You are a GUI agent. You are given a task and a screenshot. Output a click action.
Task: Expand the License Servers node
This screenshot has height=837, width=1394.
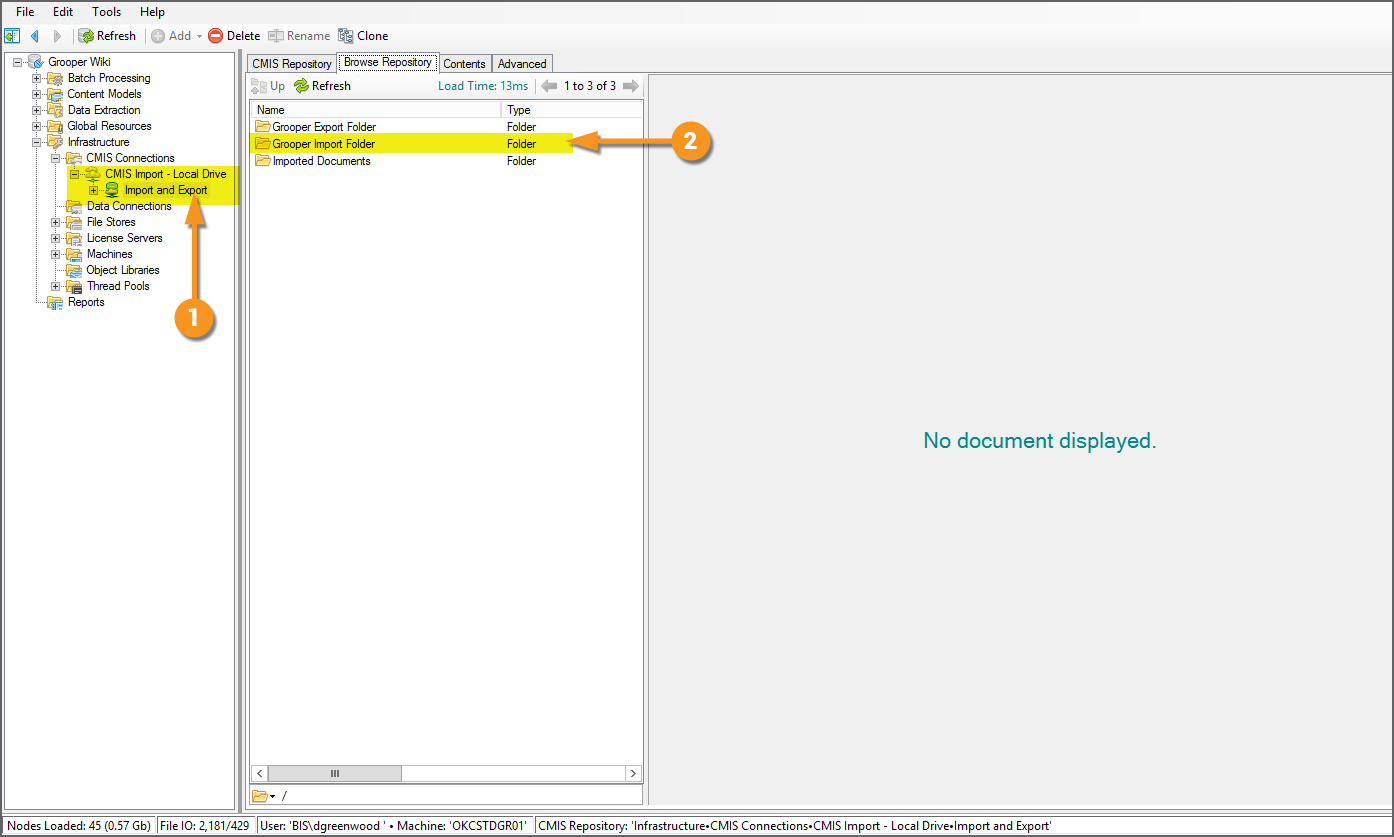click(56, 238)
